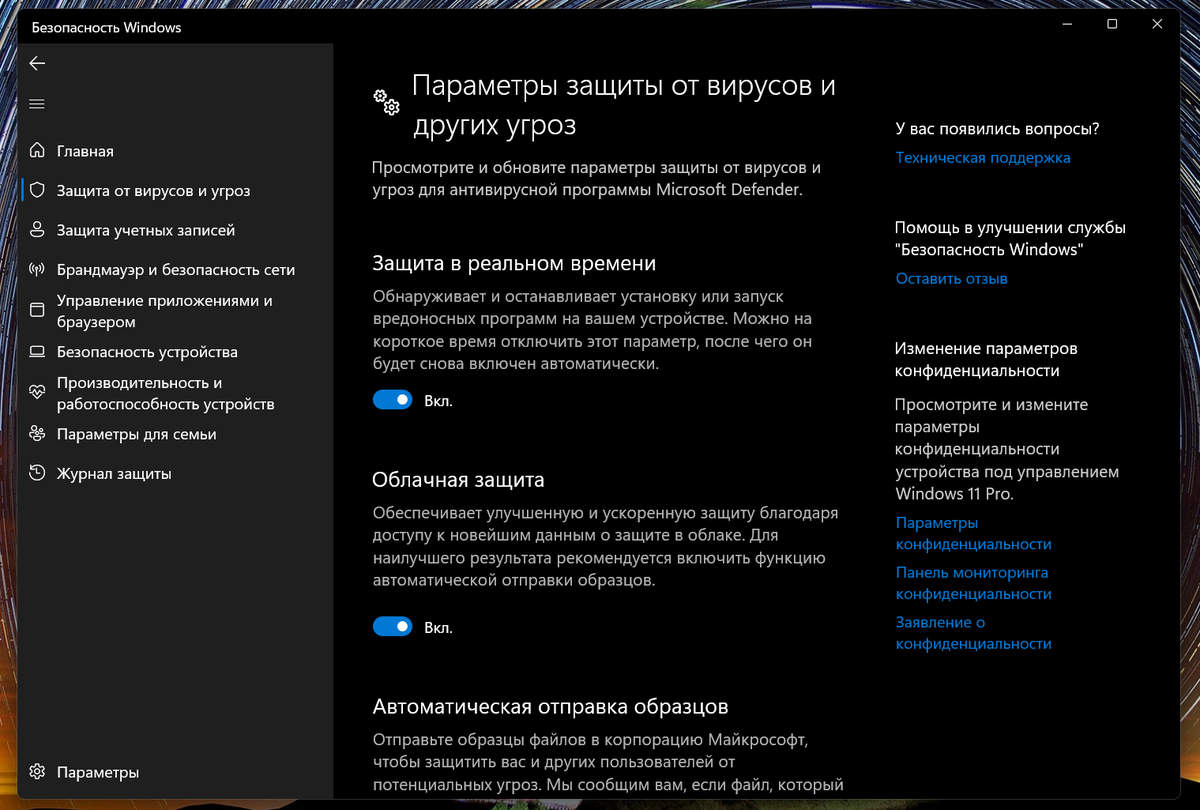Viewport: 1200px width, 810px height.
Task: Click the account protection person icon
Action: pos(37,230)
